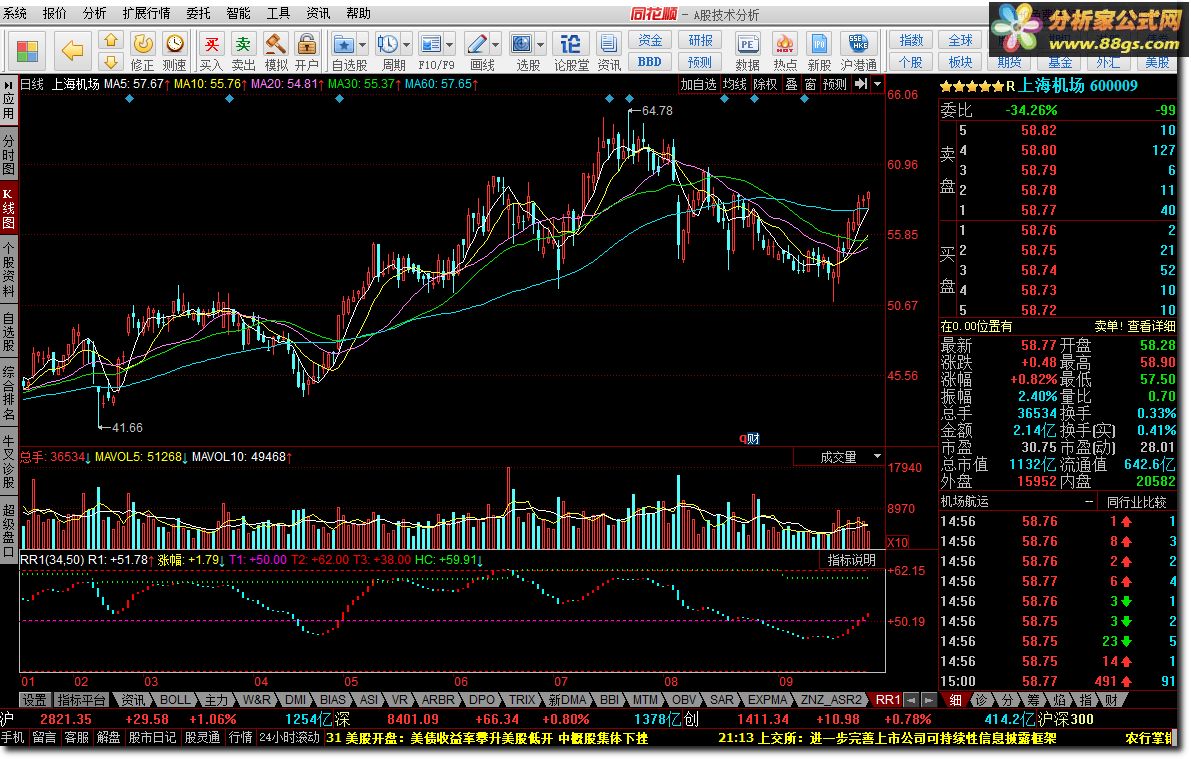The height and width of the screenshot is (759, 1191).
Task: Open the 智能 menu
Action: tap(239, 13)
